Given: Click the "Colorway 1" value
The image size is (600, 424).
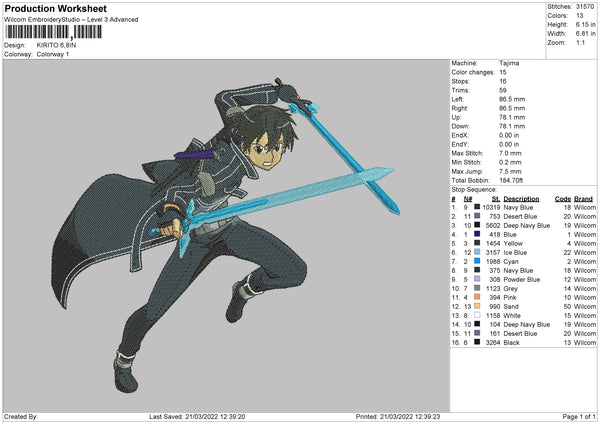Looking at the screenshot, I should (53, 54).
